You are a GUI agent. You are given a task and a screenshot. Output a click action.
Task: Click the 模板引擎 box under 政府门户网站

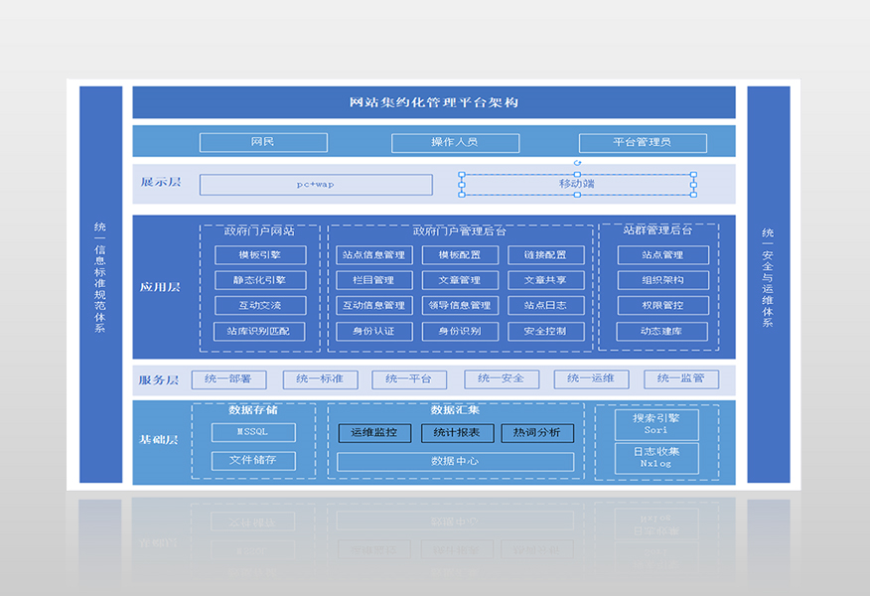(260, 255)
